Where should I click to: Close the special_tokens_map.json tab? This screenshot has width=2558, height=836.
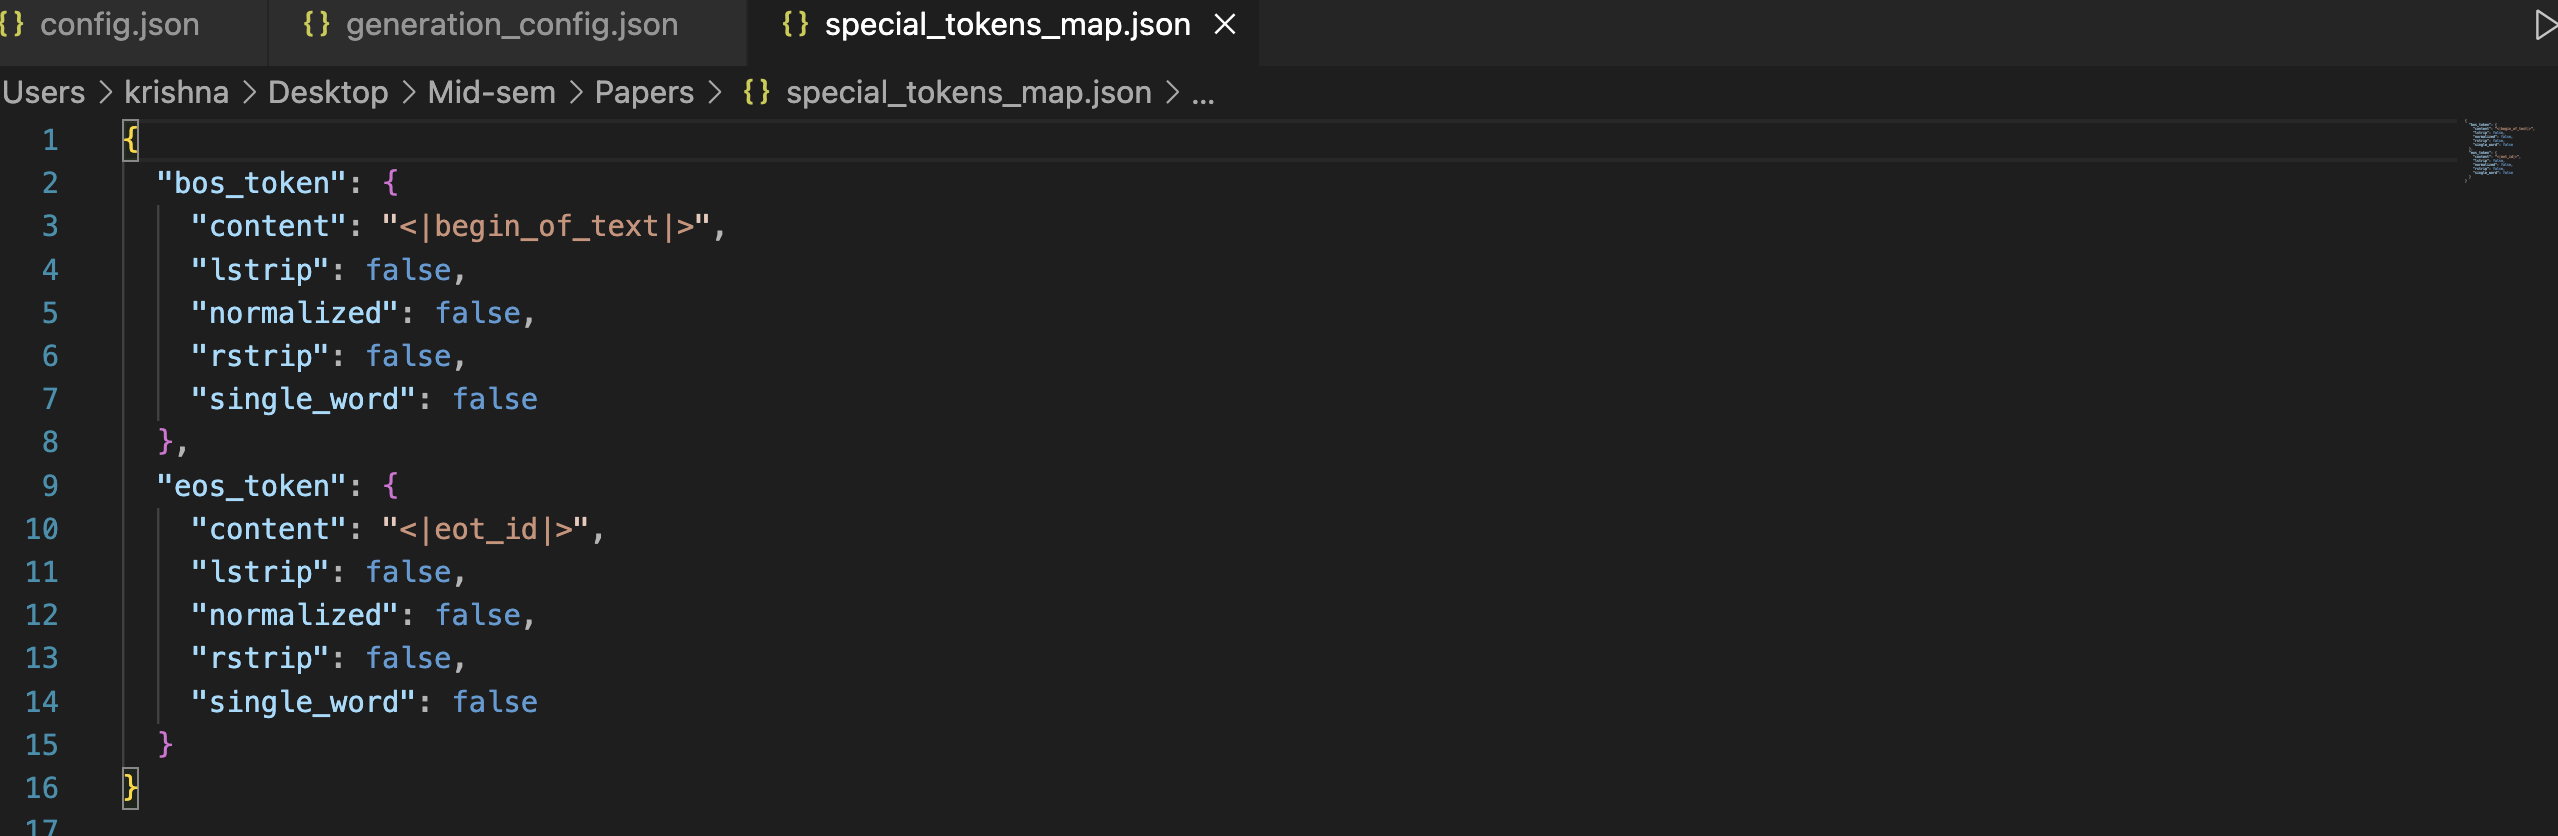tap(1225, 24)
